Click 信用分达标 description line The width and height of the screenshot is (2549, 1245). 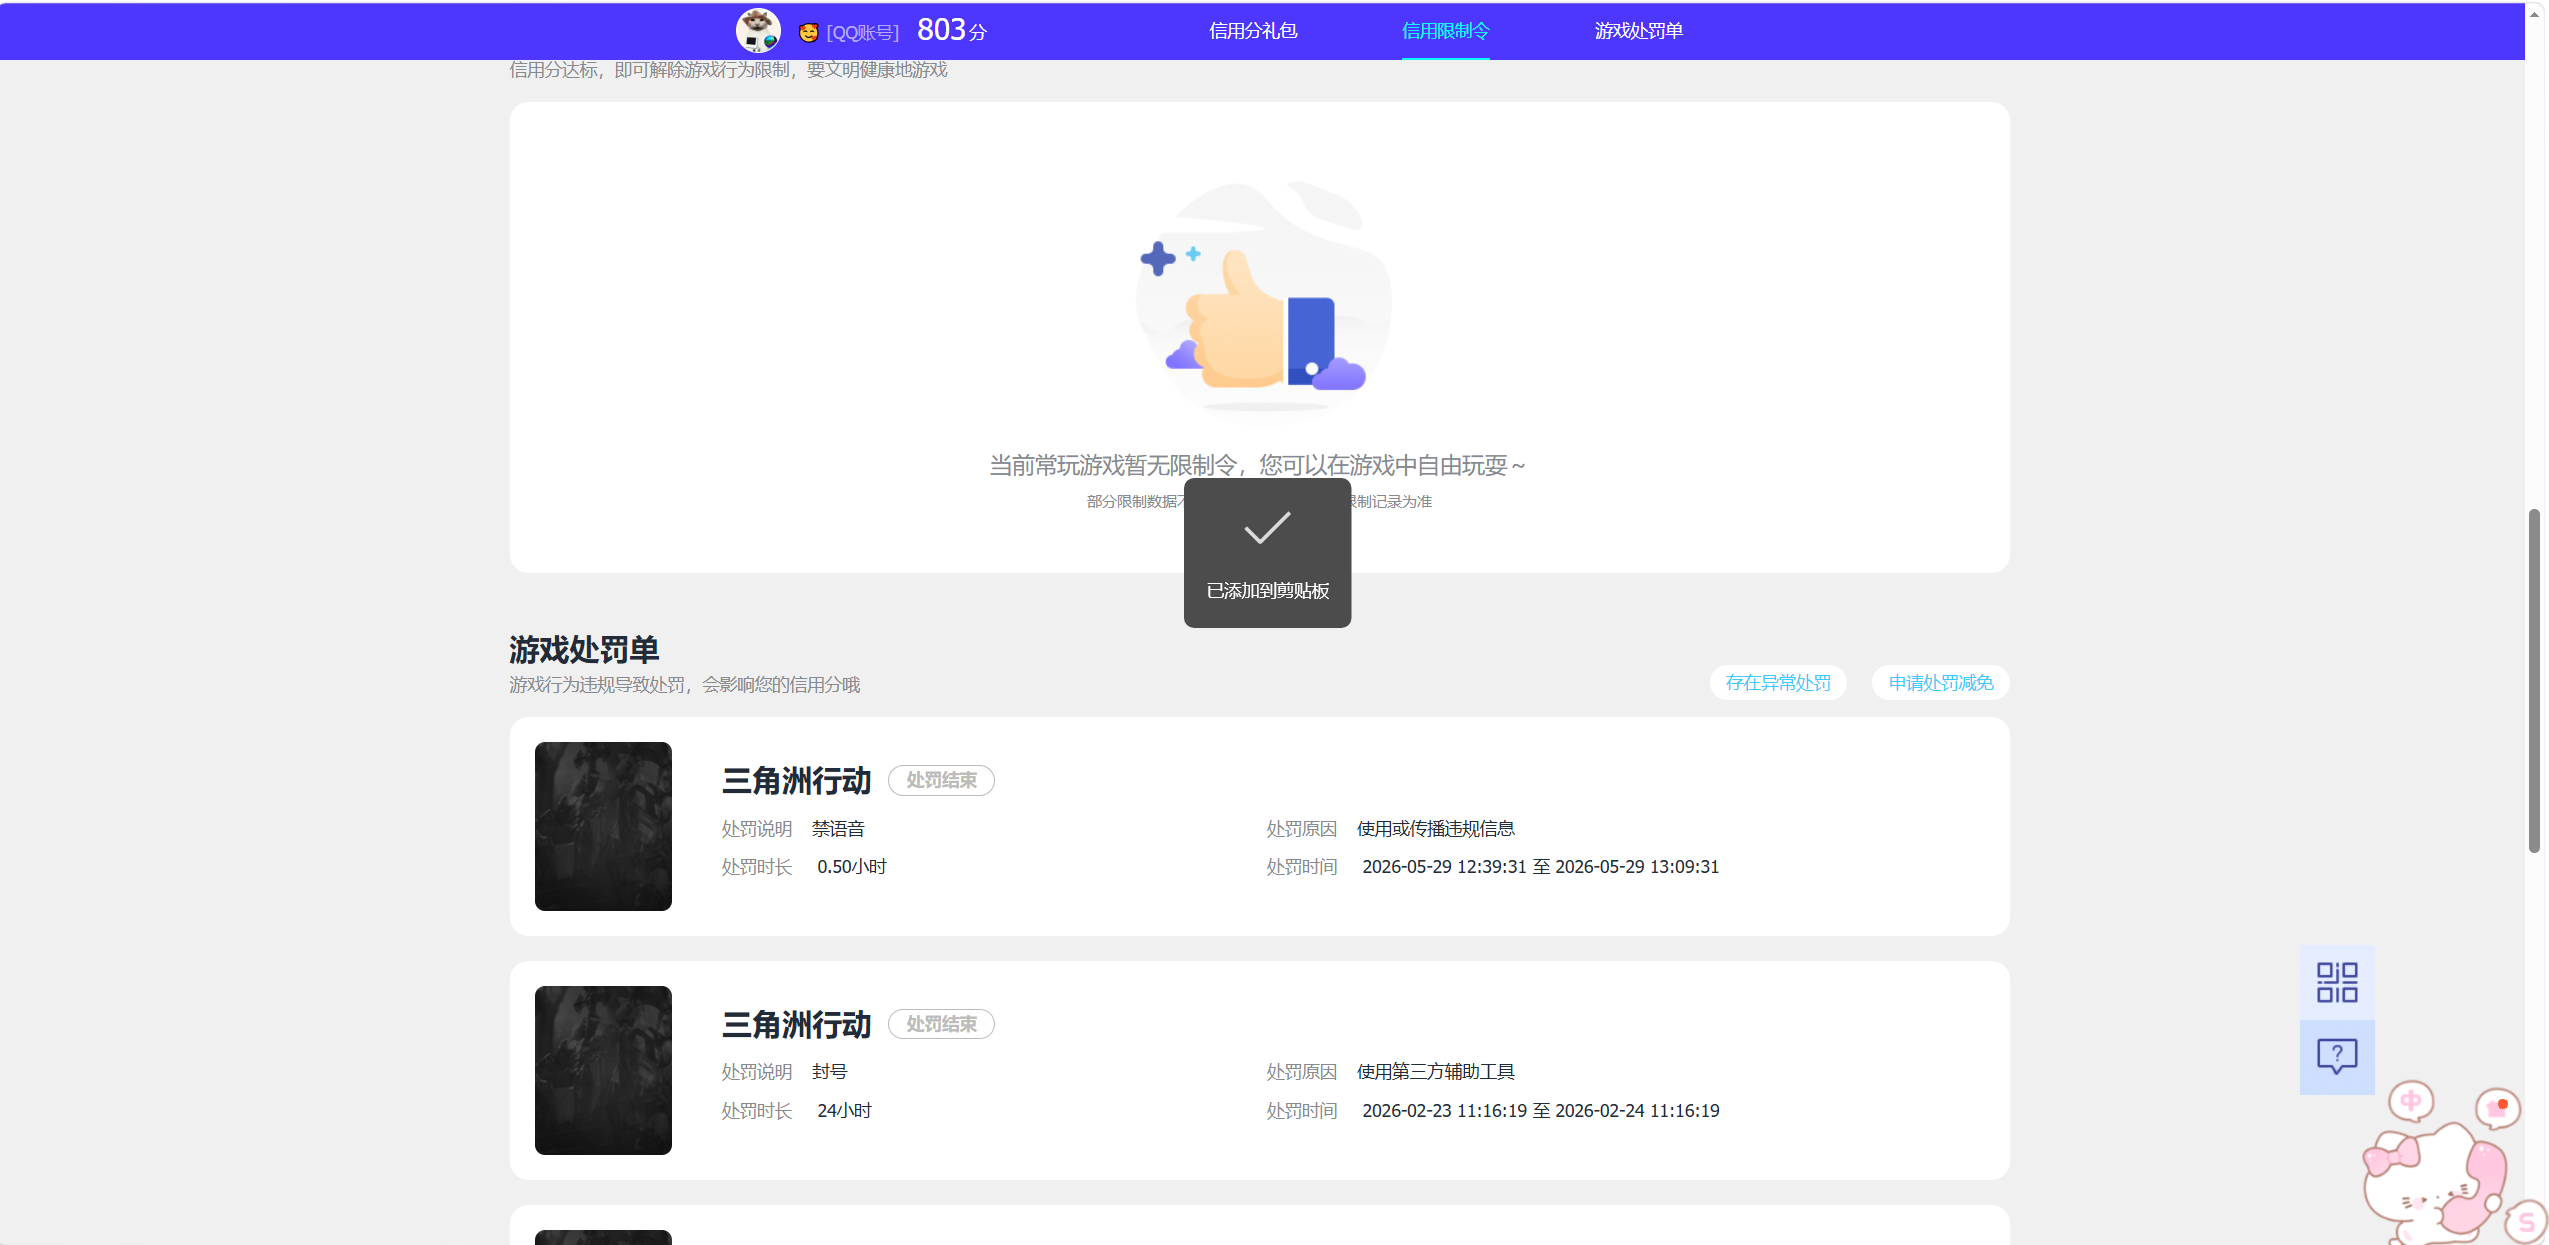(x=728, y=70)
